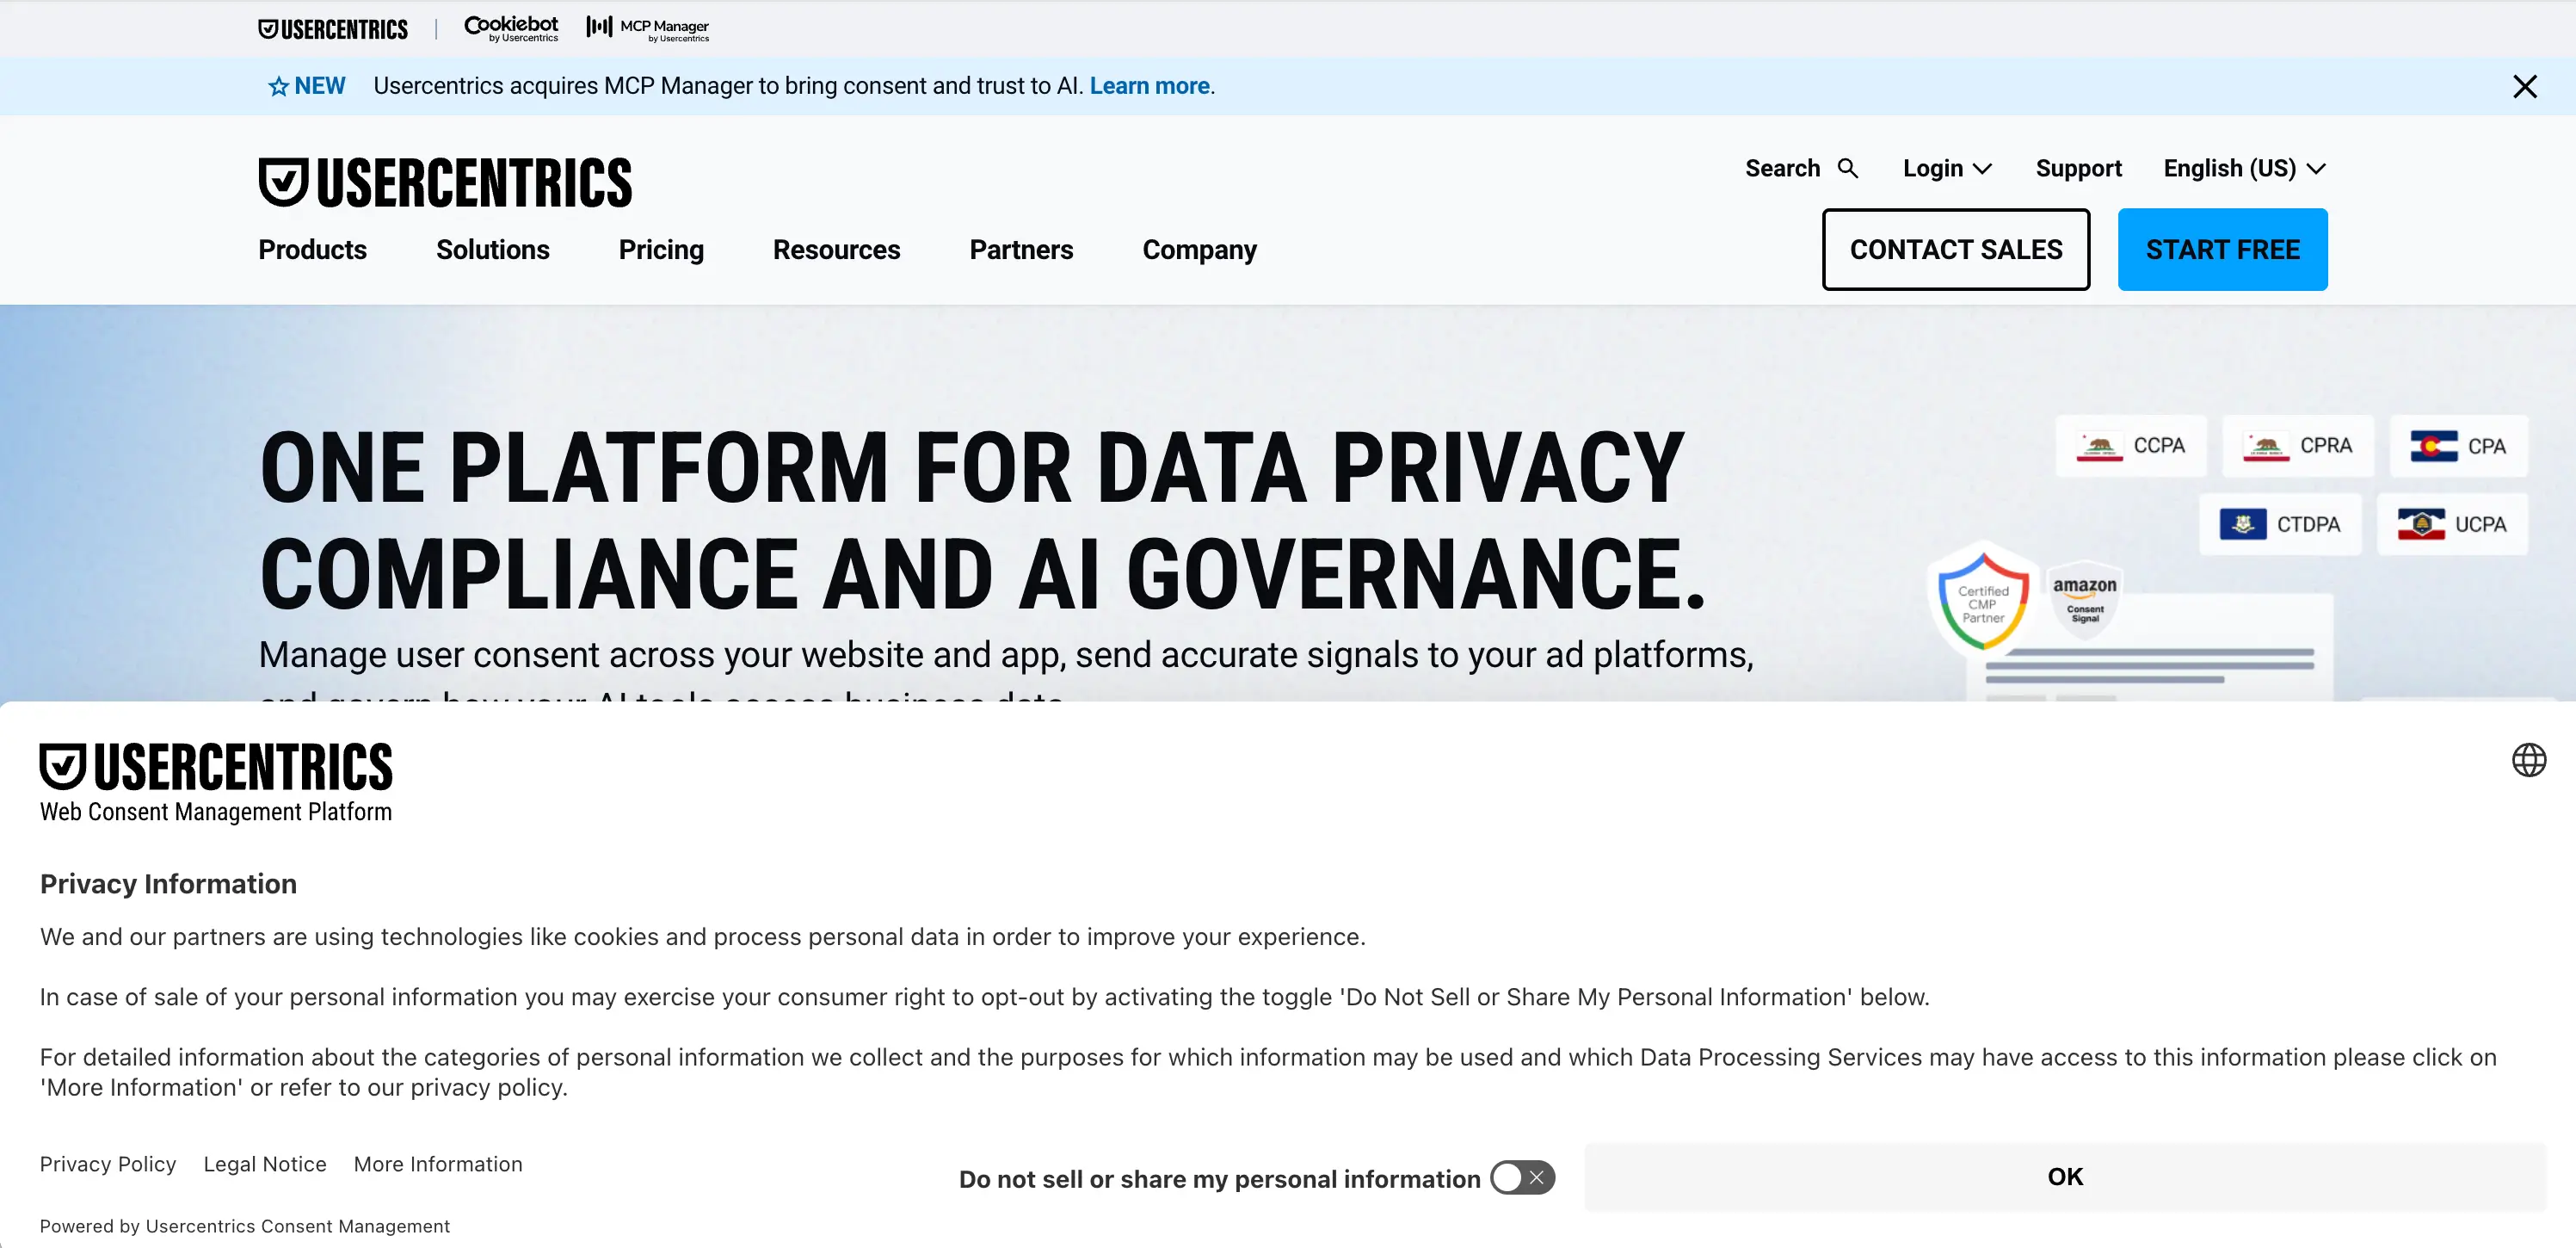Click the hero headline 'ONE PLATFORM FOR DATA PRIVACY'
The image size is (2576, 1248).
pos(972,467)
